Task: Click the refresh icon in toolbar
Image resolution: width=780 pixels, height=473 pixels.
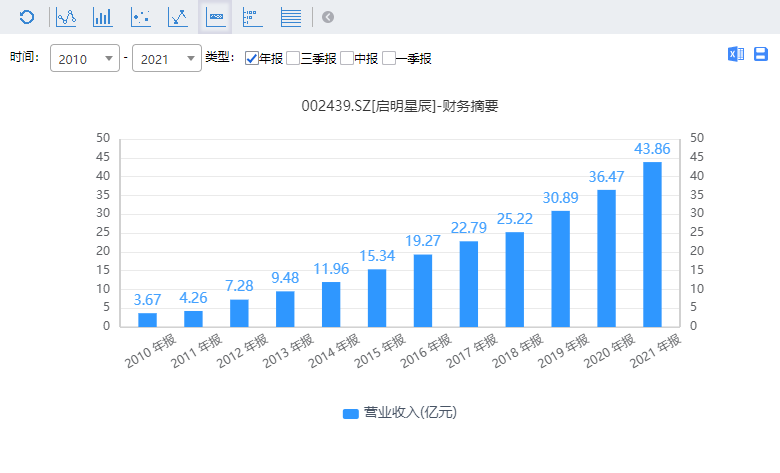Action: click(x=27, y=17)
